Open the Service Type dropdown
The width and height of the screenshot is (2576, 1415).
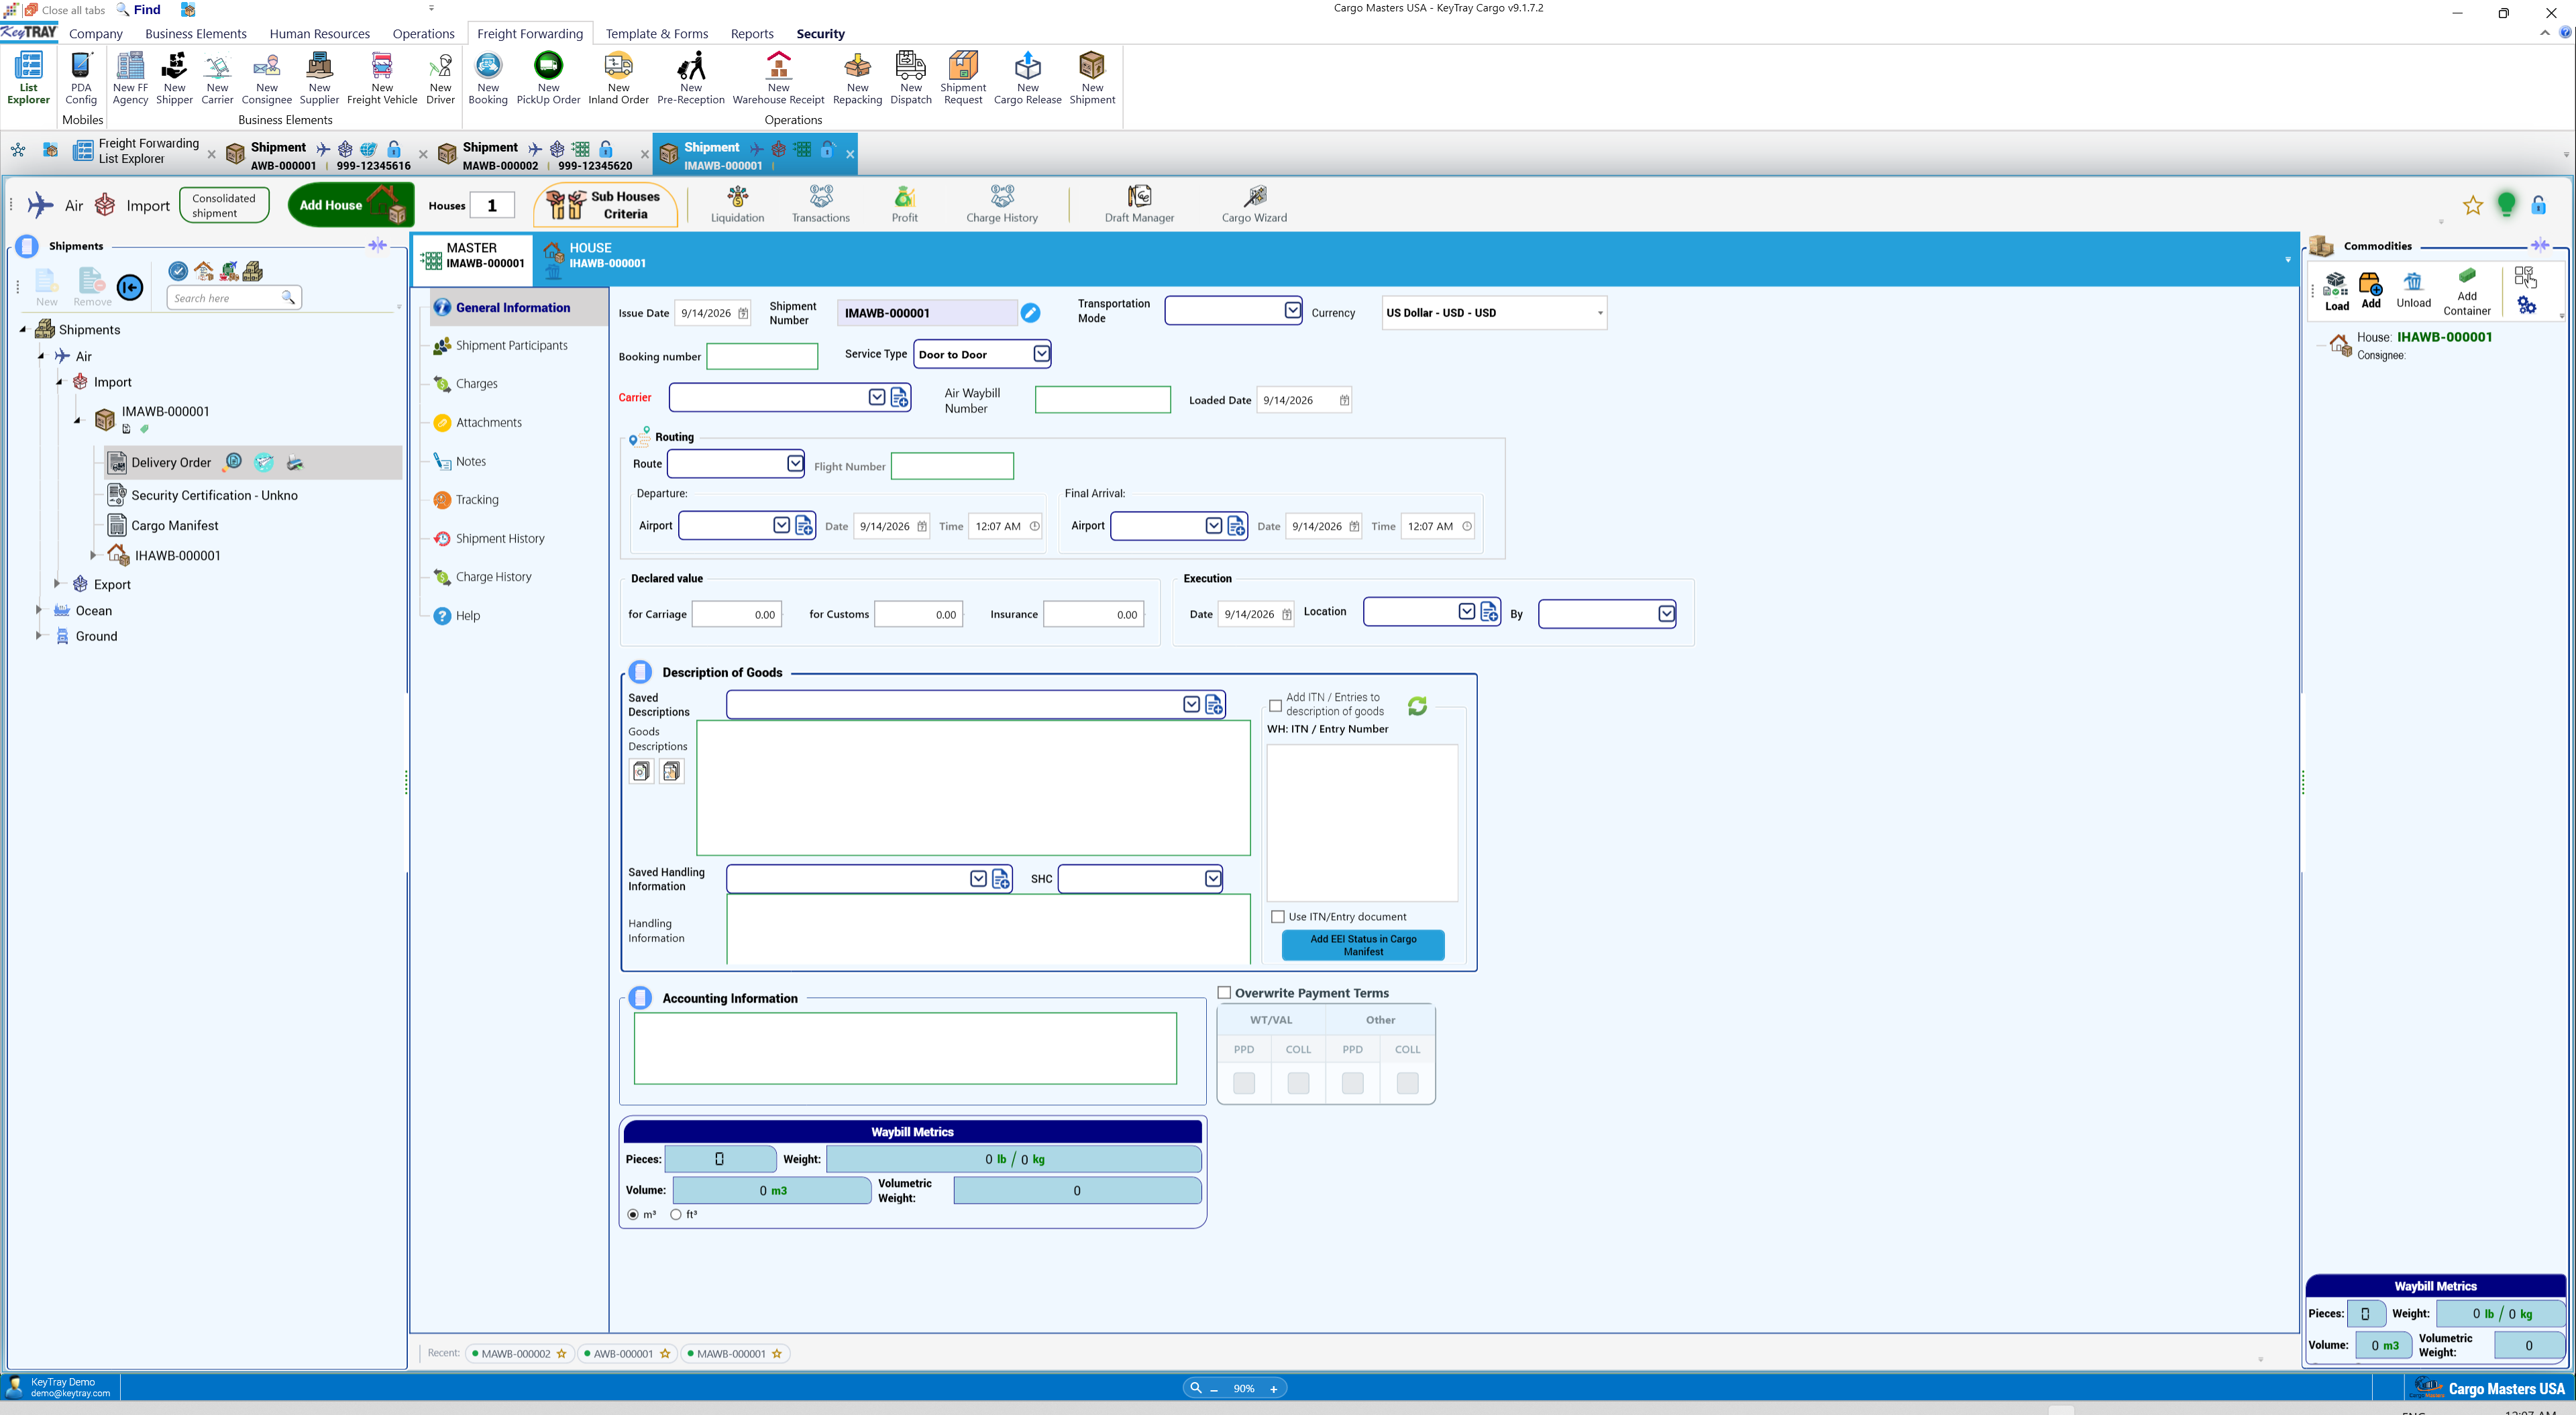click(1041, 353)
